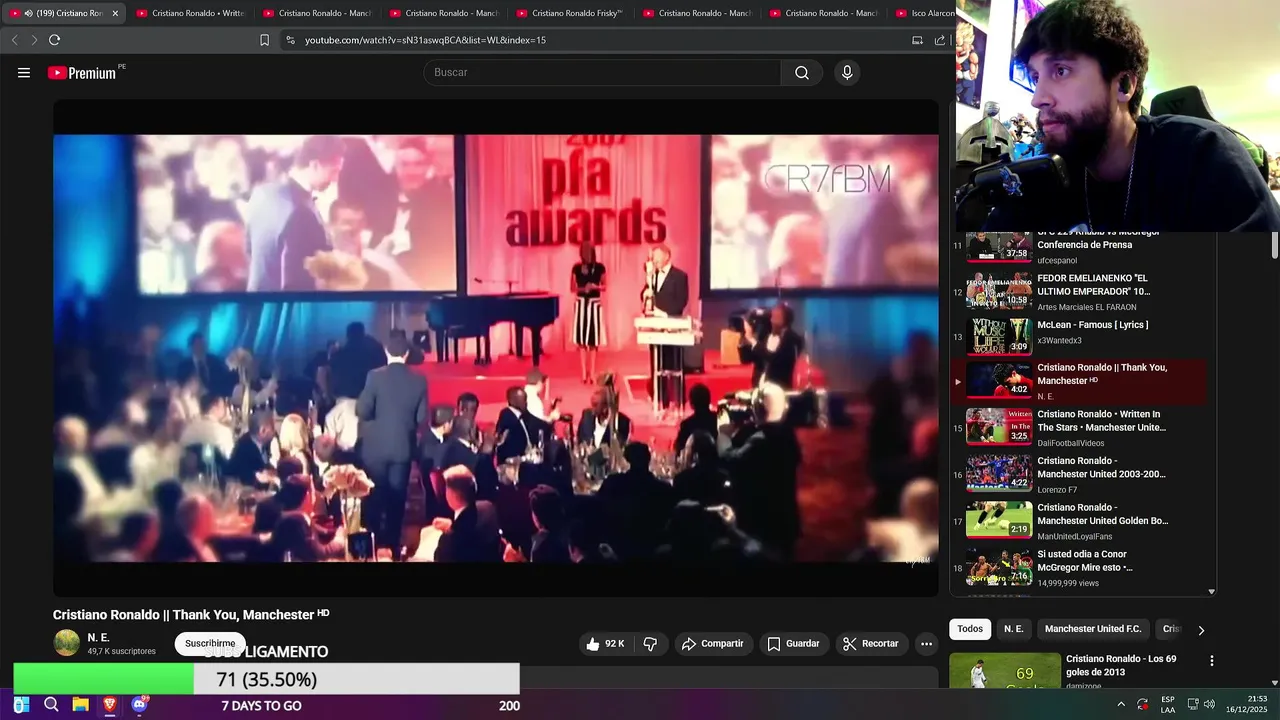
Task: Open N. E. channel avatar
Action: pyautogui.click(x=67, y=643)
